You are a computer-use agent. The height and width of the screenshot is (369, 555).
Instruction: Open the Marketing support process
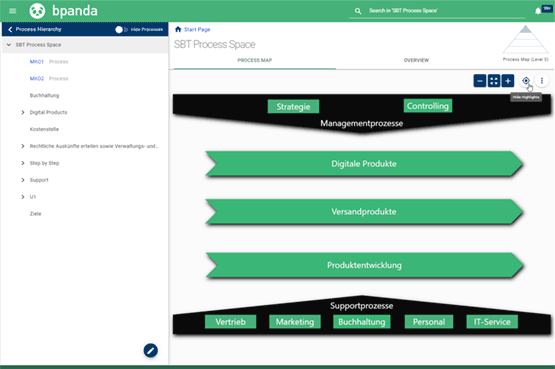(x=295, y=322)
